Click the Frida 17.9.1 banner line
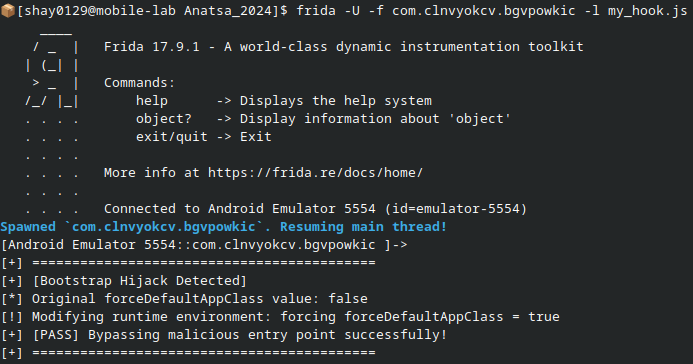The width and height of the screenshot is (693, 364). tap(343, 47)
